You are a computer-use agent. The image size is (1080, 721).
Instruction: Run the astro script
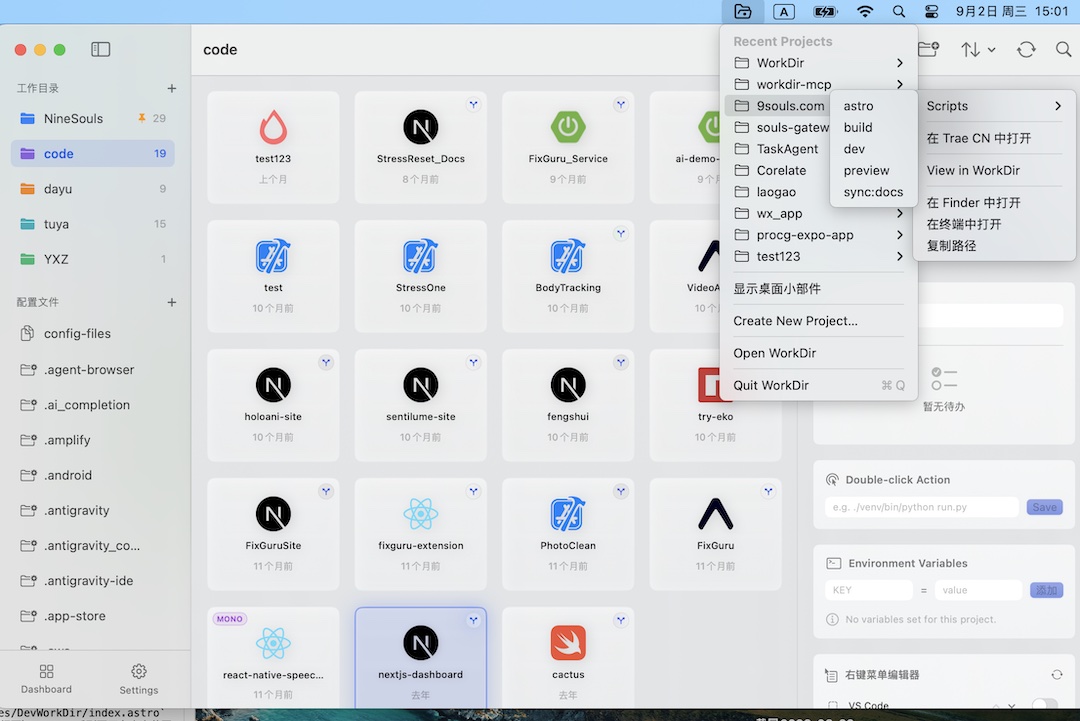(x=873, y=106)
